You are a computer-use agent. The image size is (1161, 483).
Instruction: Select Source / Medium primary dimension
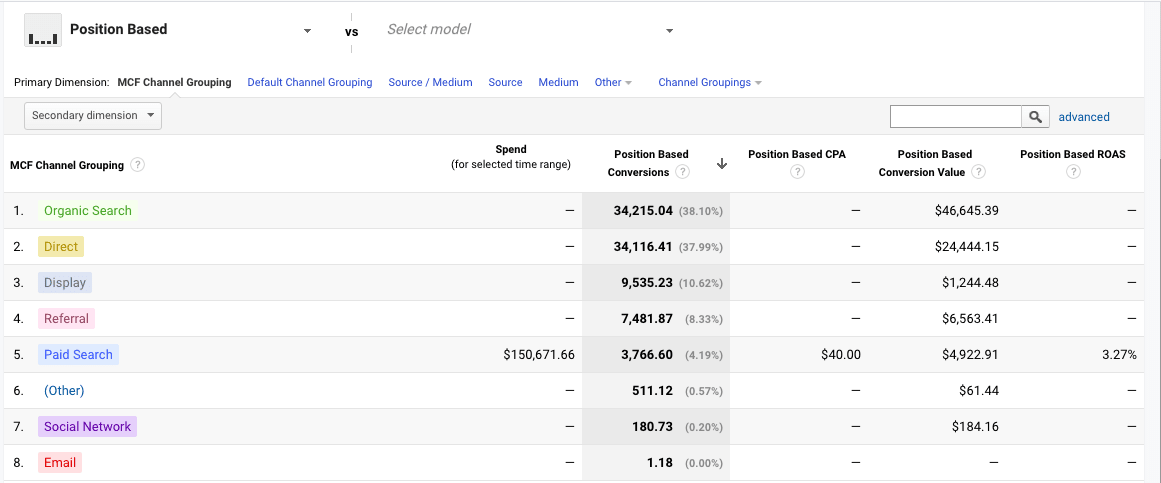[430, 83]
